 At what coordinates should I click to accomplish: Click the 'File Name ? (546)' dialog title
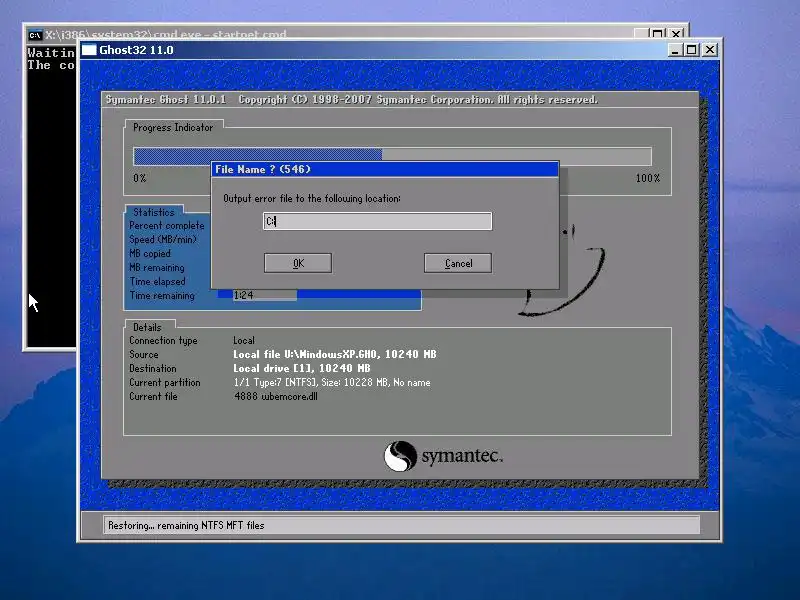(x=263, y=169)
